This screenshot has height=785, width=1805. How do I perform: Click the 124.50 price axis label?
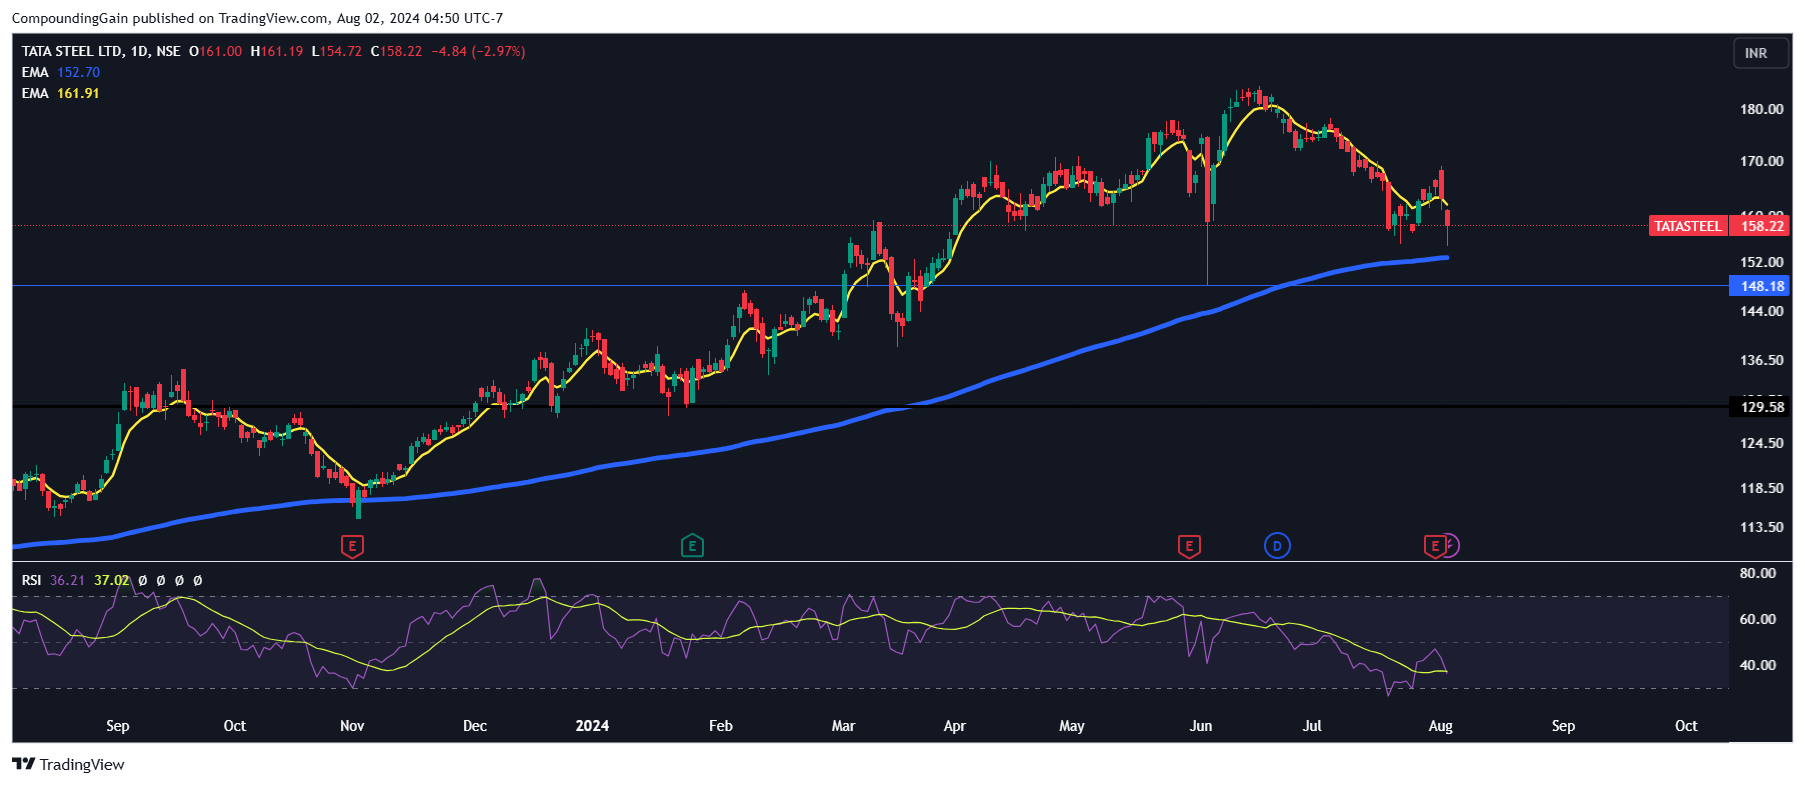point(1761,443)
